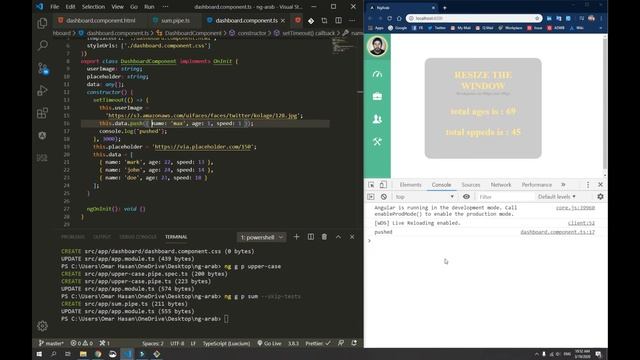The height and width of the screenshot is (360, 640).
Task: Toggle DevTools device toolbar
Action: (383, 185)
